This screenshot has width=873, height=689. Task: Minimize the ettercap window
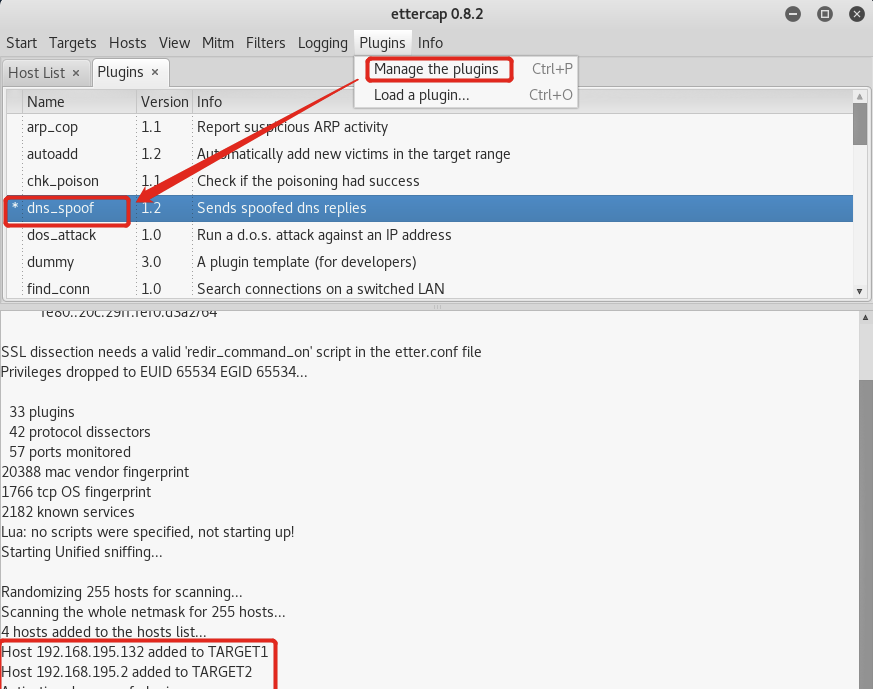793,14
